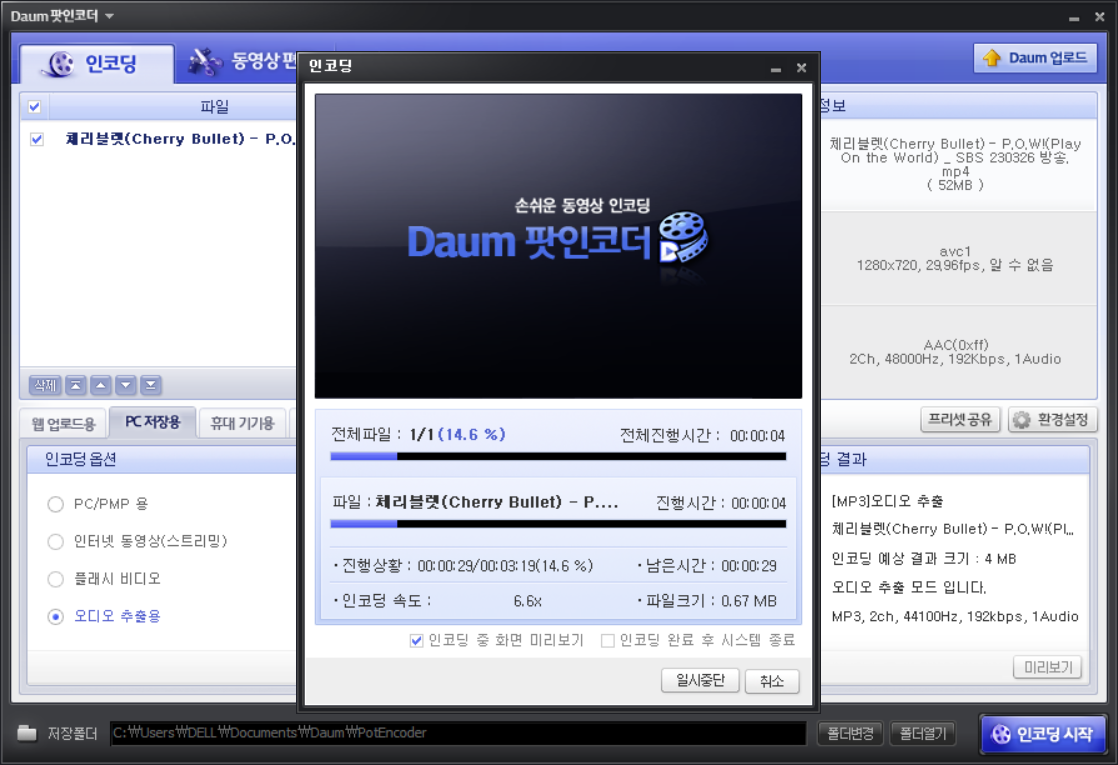Click the current file progress bar

pyautogui.click(x=558, y=524)
